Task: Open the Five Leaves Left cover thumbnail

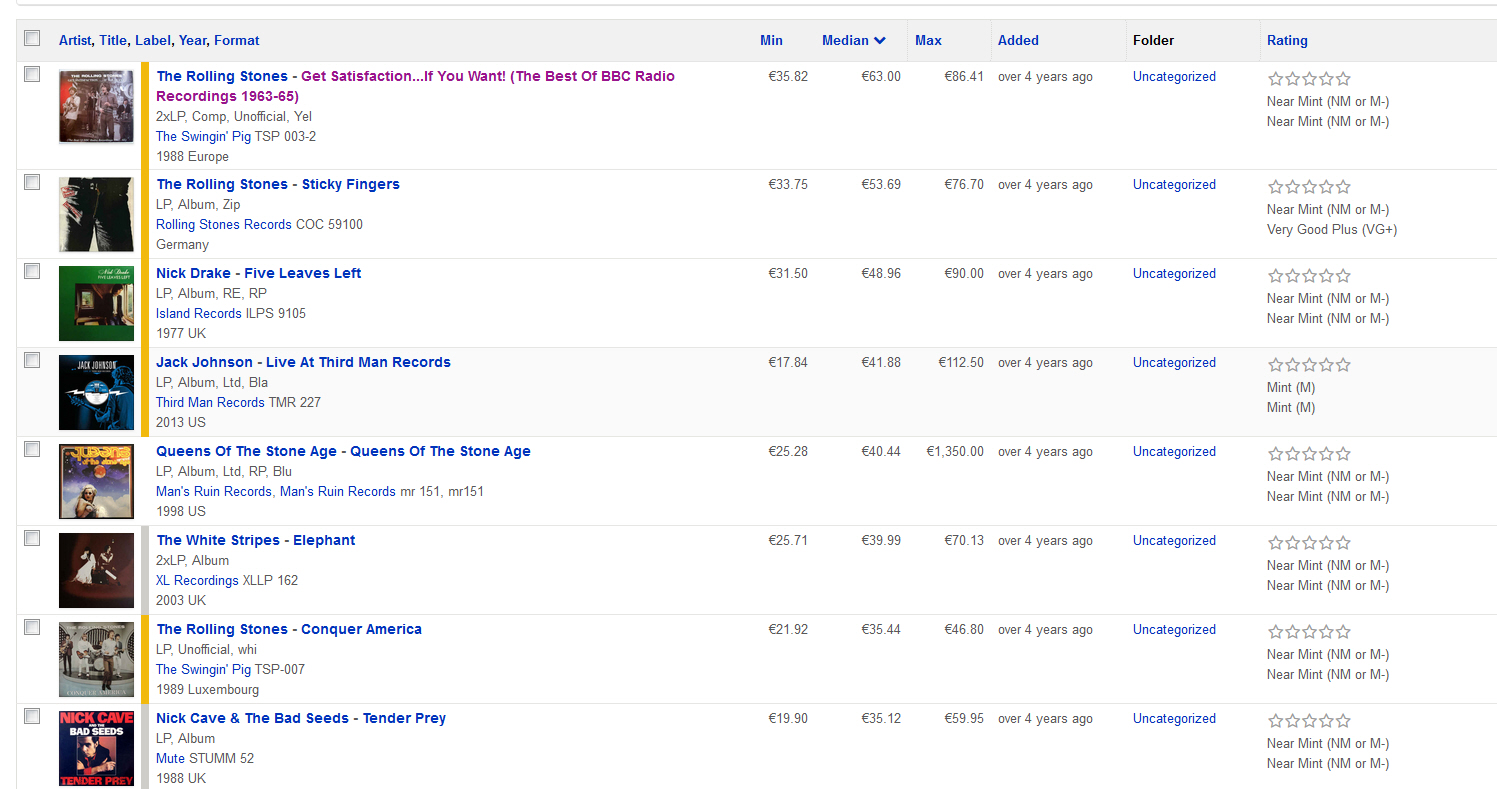Action: pyautogui.click(x=96, y=304)
